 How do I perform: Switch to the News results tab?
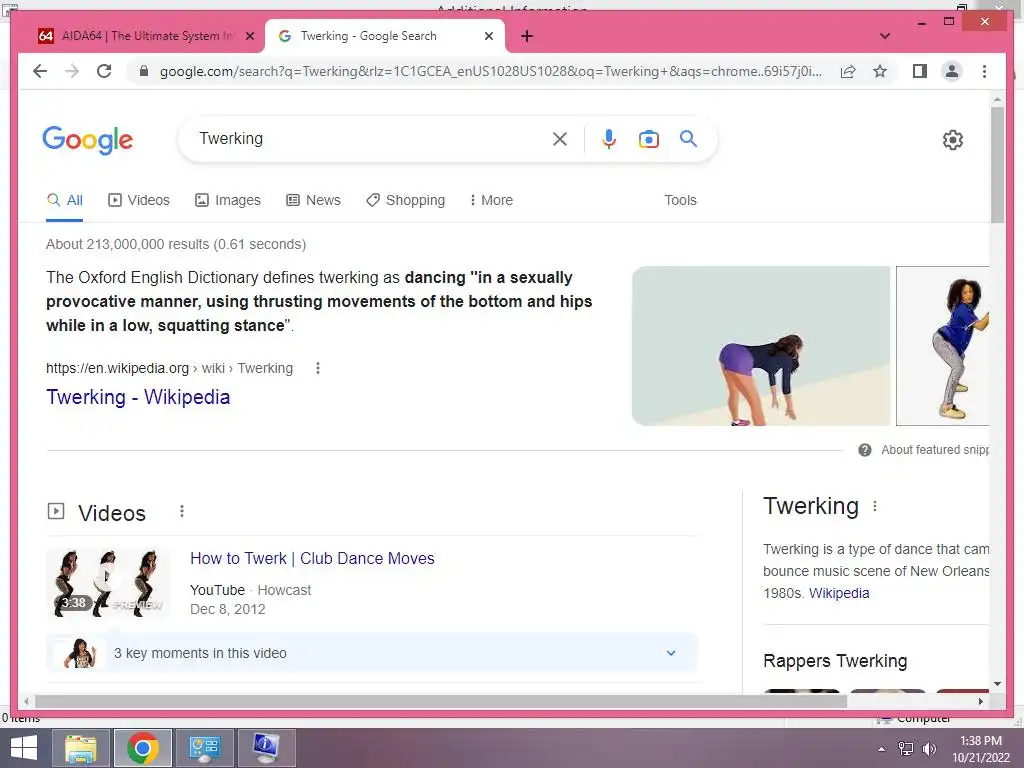(x=313, y=200)
